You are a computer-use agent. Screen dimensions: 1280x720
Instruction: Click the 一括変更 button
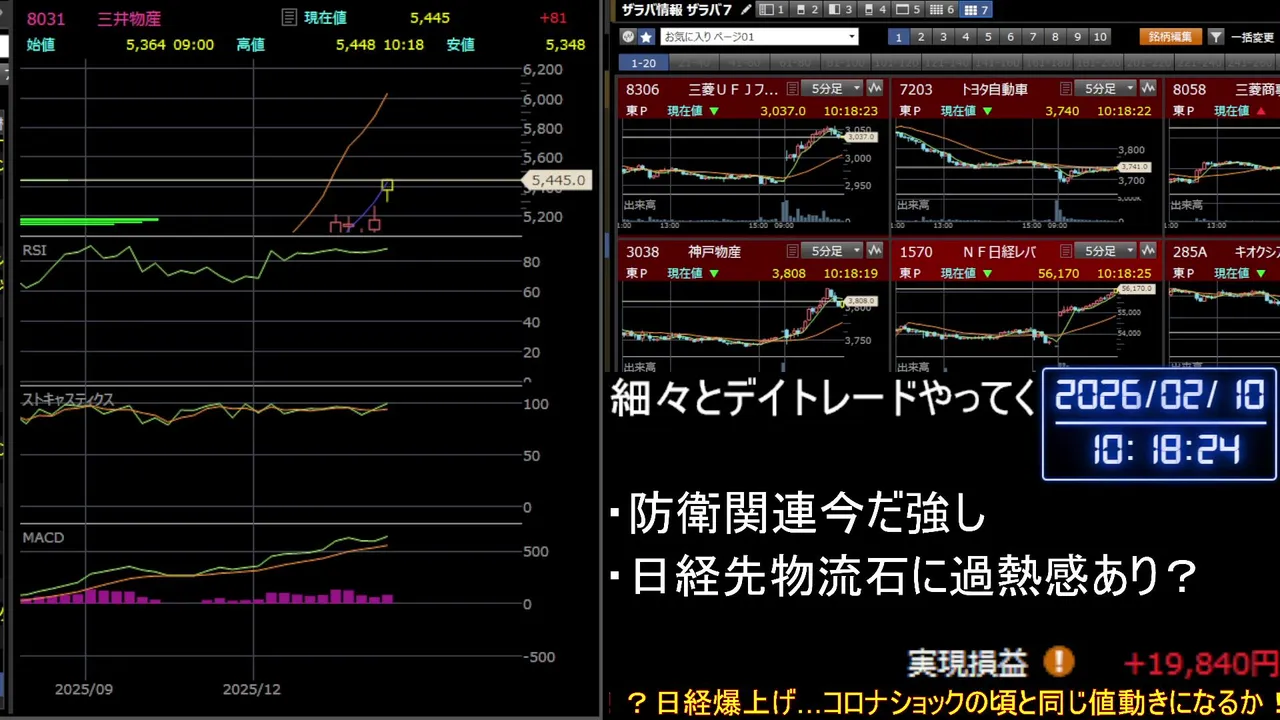pos(1253,37)
